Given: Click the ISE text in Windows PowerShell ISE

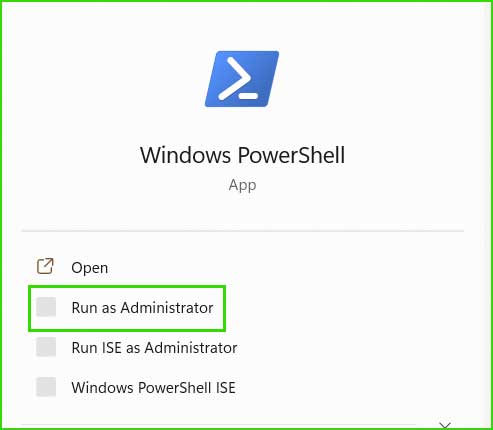Looking at the screenshot, I should [226, 388].
